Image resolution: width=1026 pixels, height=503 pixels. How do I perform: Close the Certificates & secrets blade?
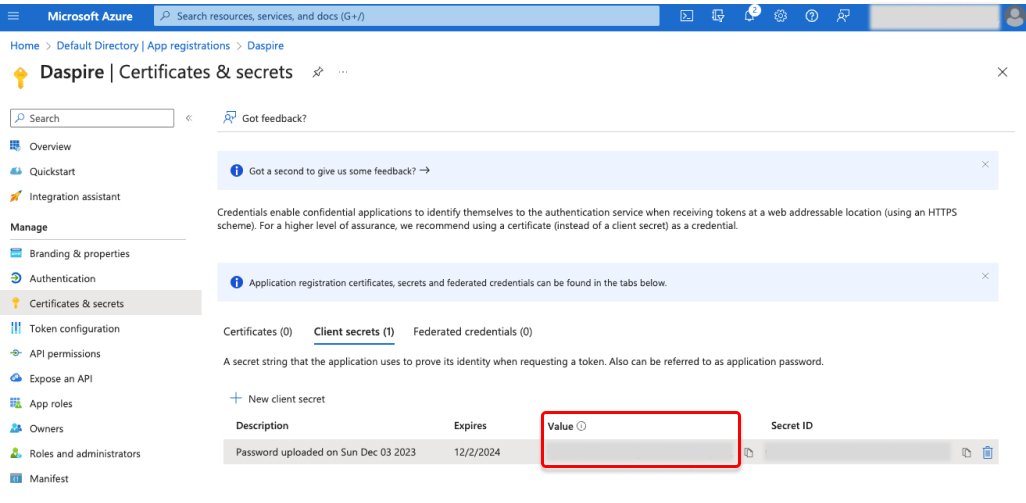[x=1002, y=72]
